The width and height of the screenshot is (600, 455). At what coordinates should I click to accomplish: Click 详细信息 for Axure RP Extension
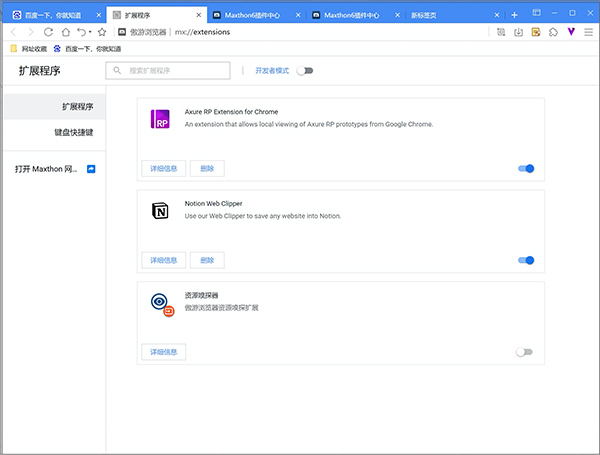coord(163,169)
